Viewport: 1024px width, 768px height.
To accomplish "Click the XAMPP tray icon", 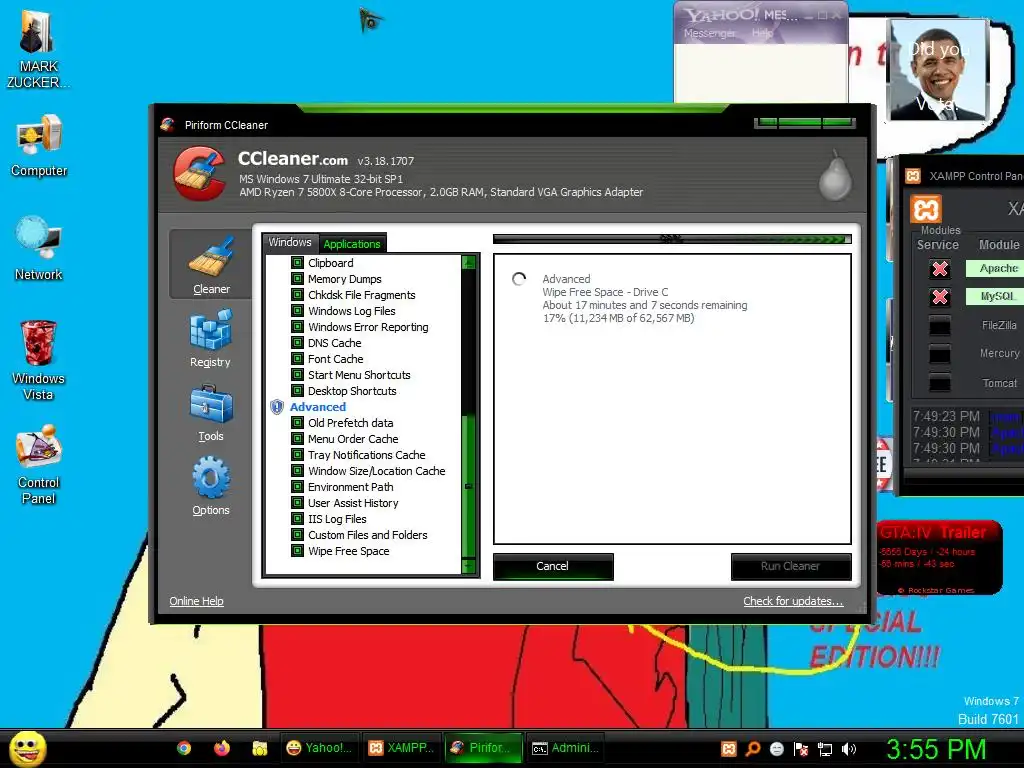I will pos(729,749).
